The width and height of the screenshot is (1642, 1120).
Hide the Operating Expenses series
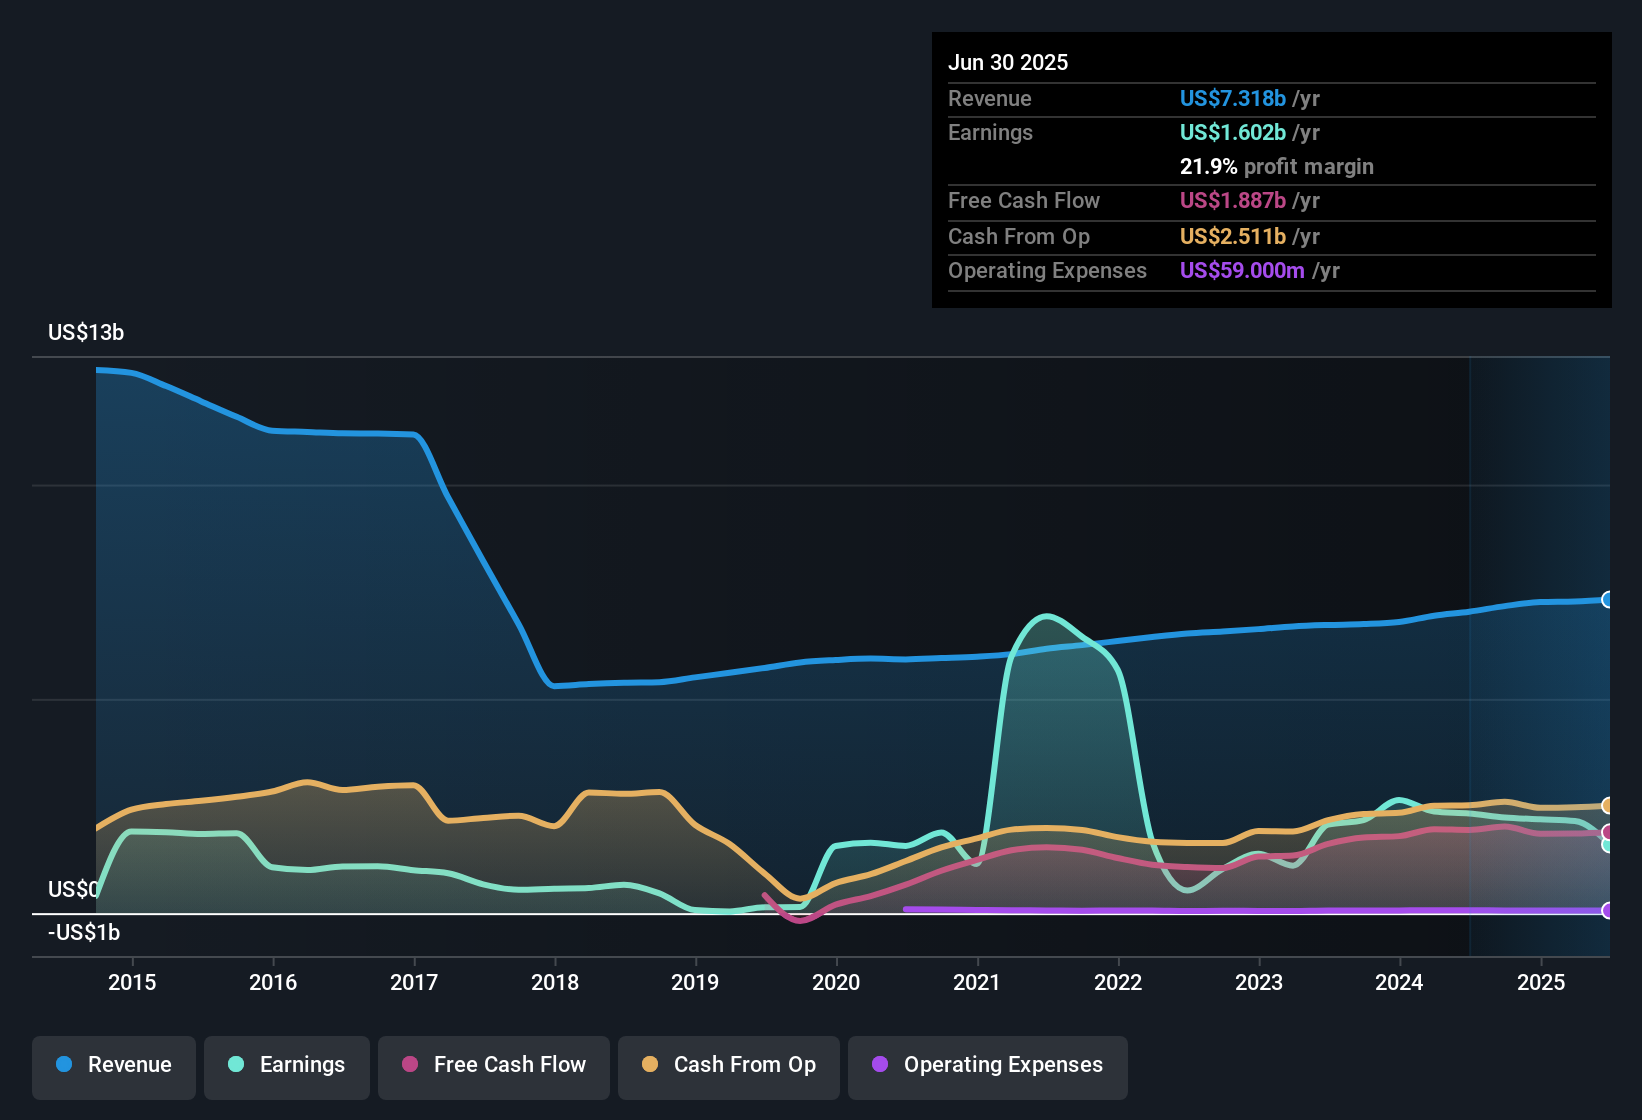(x=988, y=1065)
